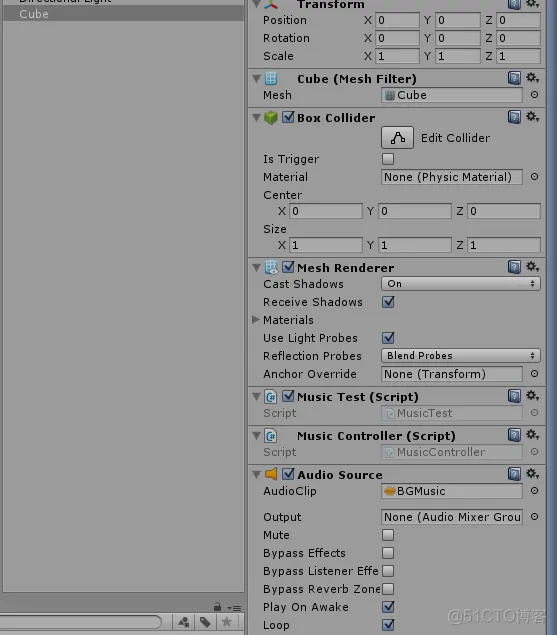The height and width of the screenshot is (635, 557).
Task: Click the Edit Collider button
Action: click(x=397, y=138)
